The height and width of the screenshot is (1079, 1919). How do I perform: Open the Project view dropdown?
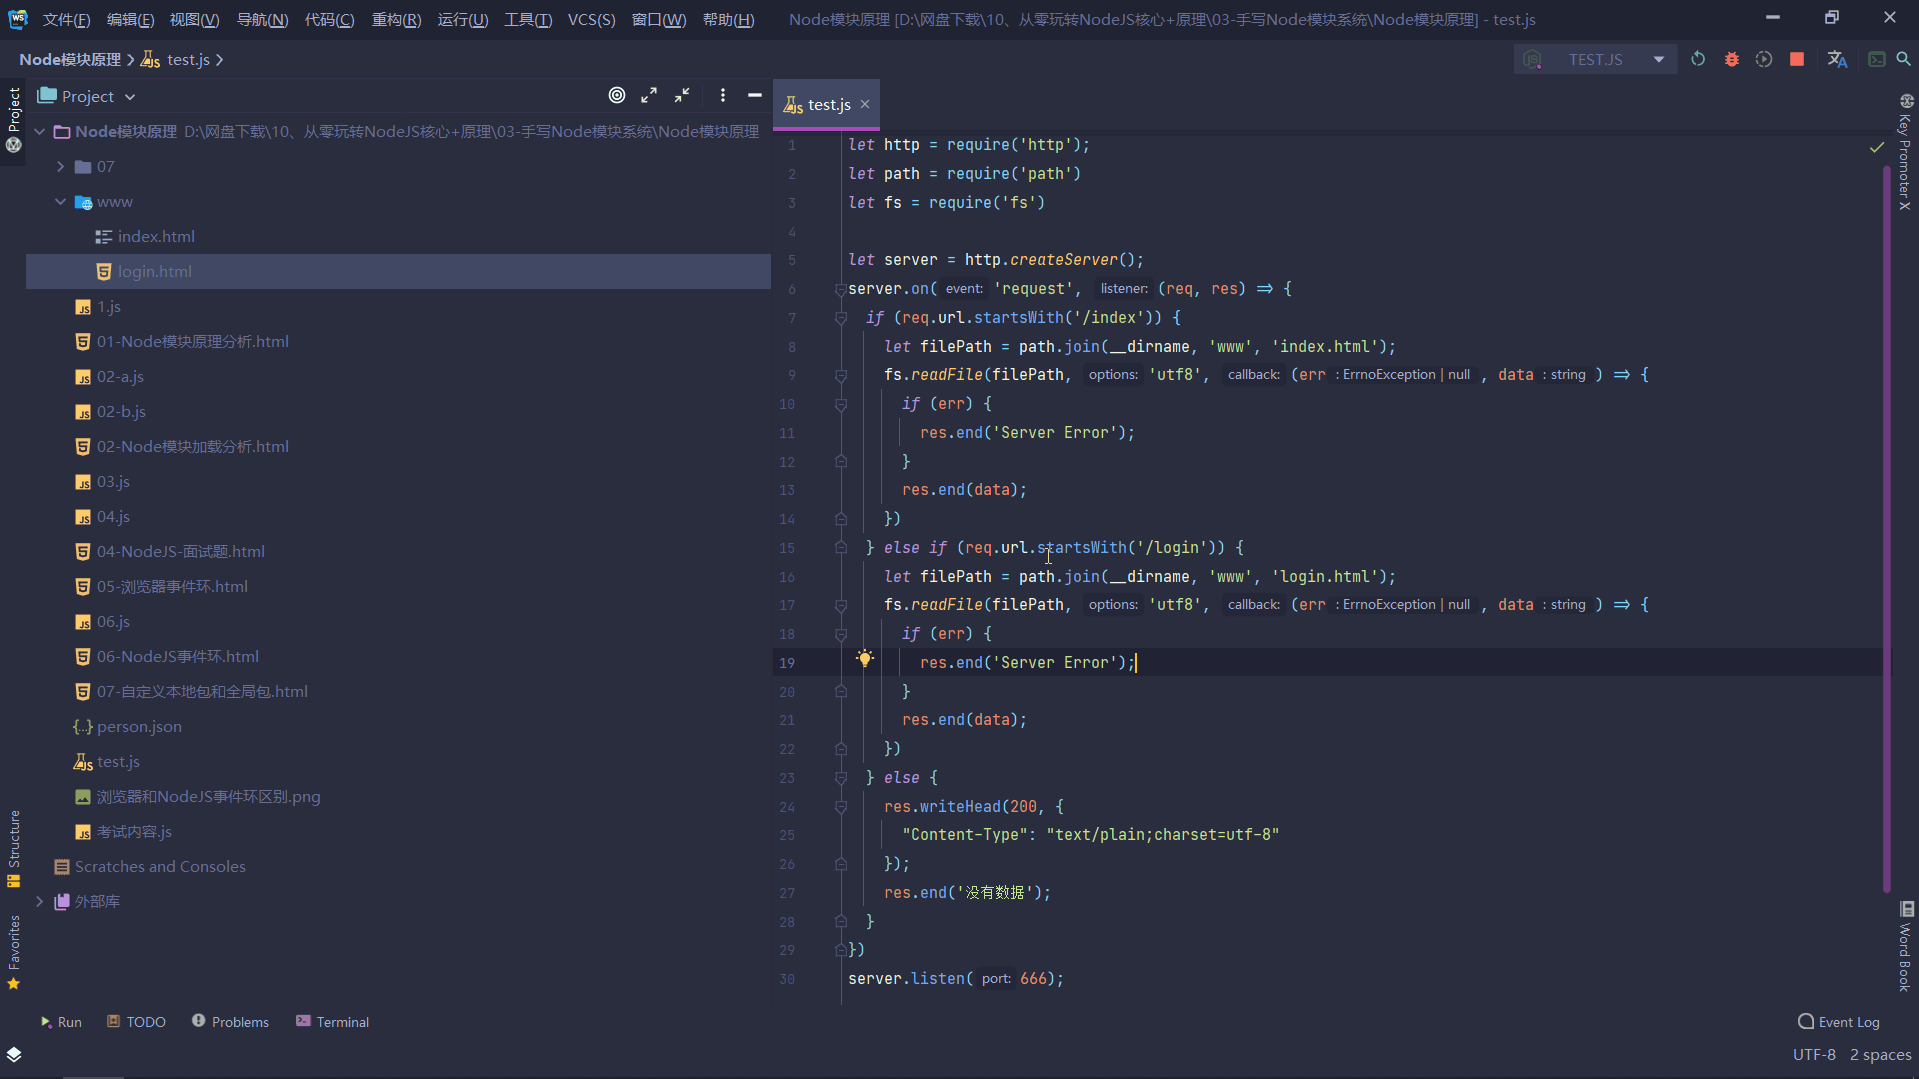pos(130,97)
